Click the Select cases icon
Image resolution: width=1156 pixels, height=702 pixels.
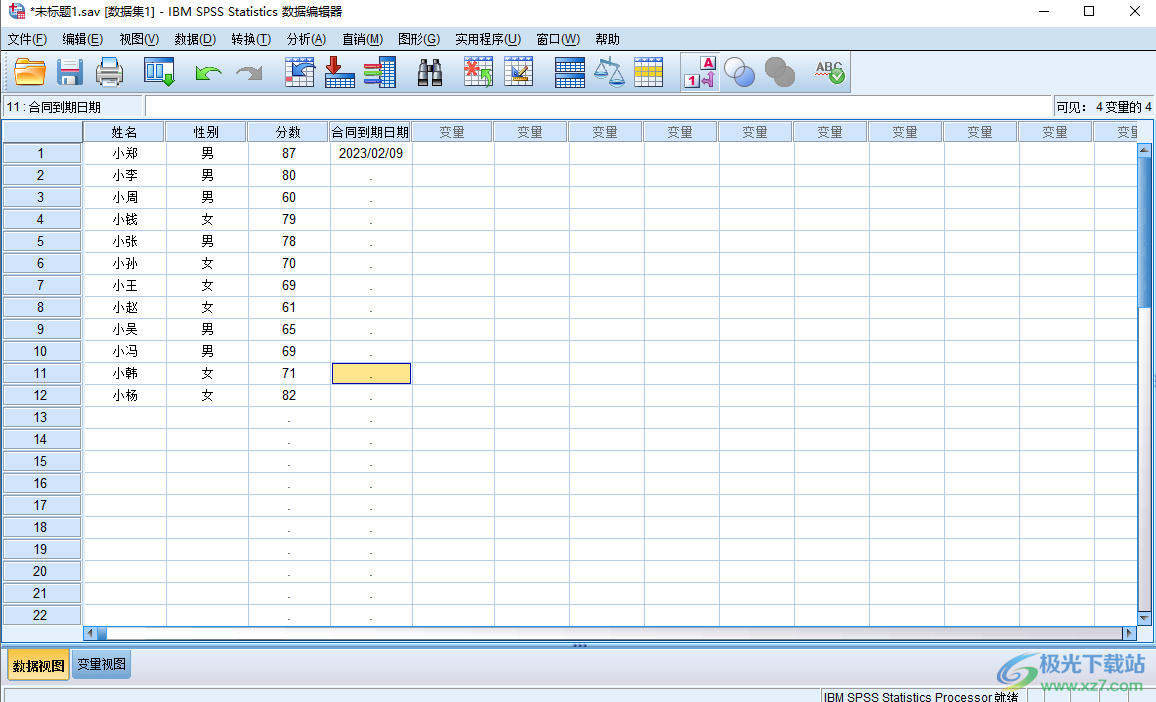[649, 72]
